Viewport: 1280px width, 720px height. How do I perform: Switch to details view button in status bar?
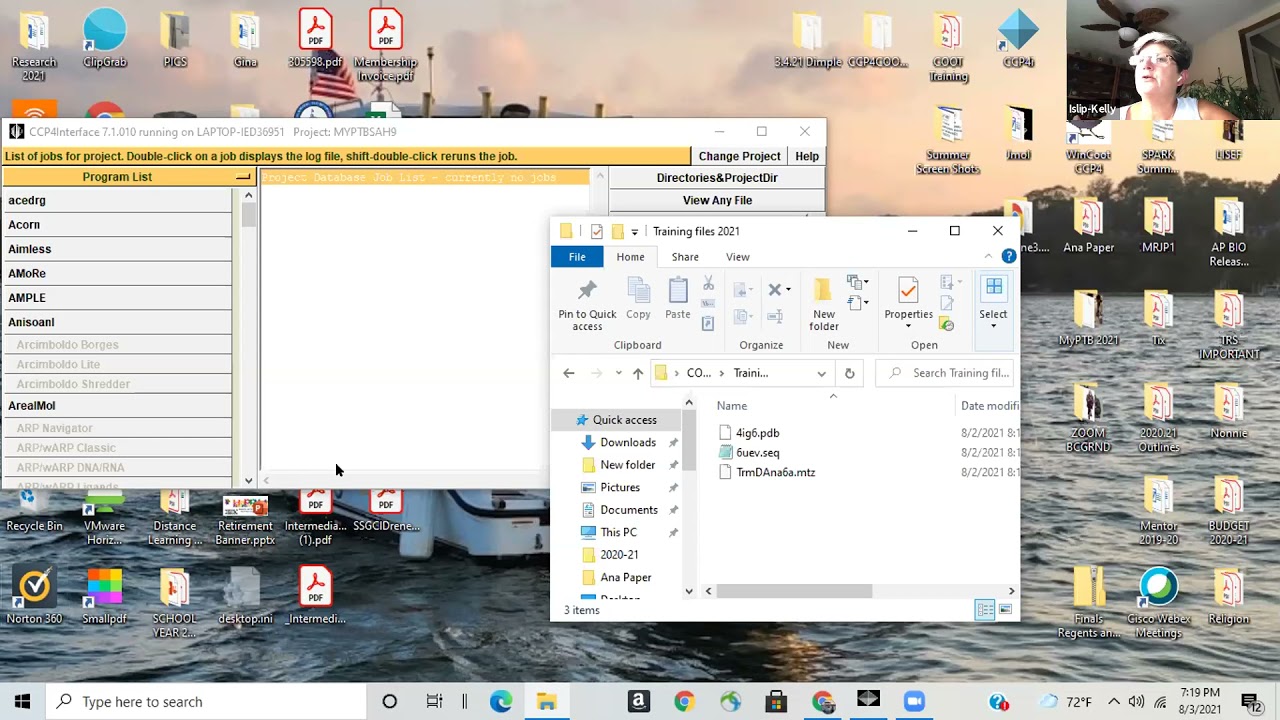[985, 610]
